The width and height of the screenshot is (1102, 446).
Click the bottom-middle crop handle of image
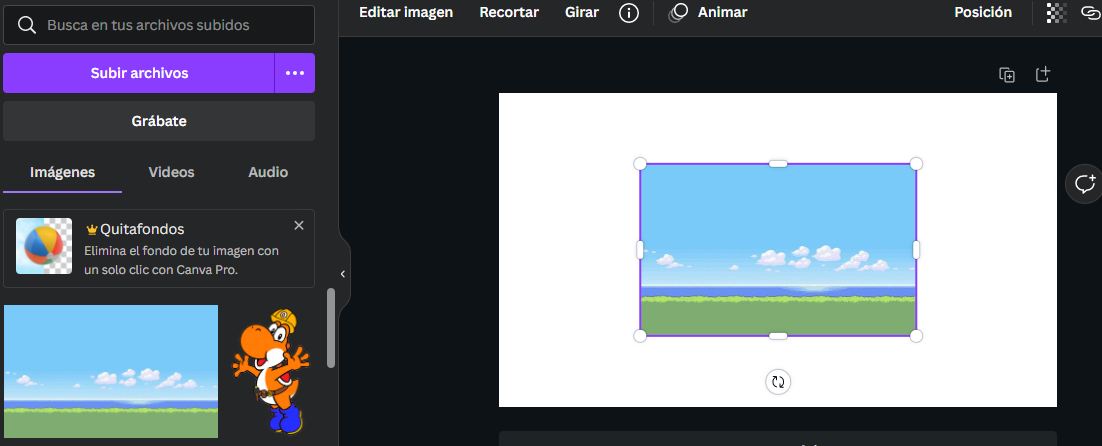tap(778, 336)
